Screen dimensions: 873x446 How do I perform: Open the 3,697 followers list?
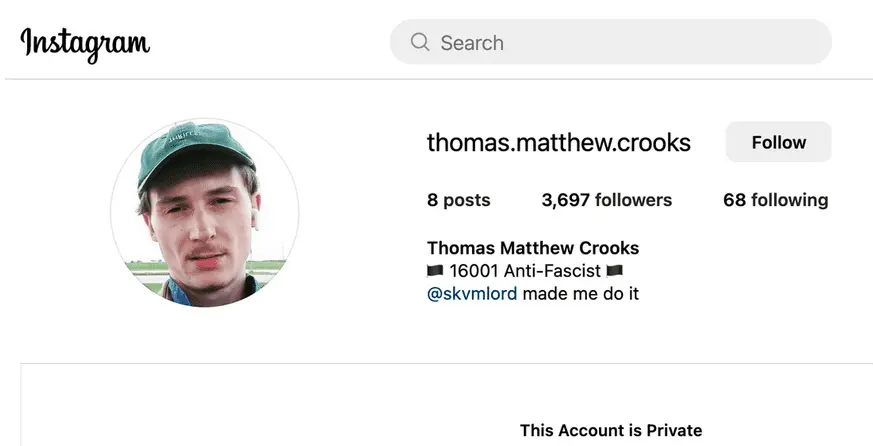click(606, 200)
